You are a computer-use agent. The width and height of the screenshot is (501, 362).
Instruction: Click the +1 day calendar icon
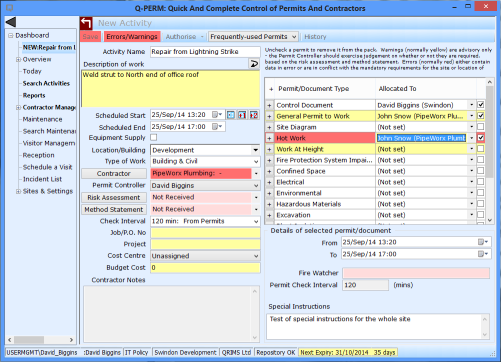pos(242,115)
